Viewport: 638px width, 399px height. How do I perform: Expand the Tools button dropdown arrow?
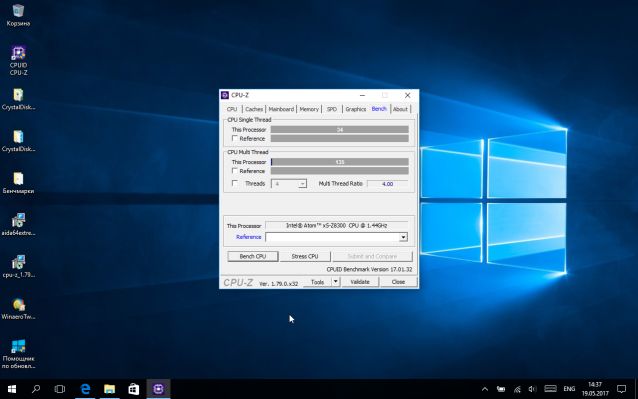[x=336, y=281]
